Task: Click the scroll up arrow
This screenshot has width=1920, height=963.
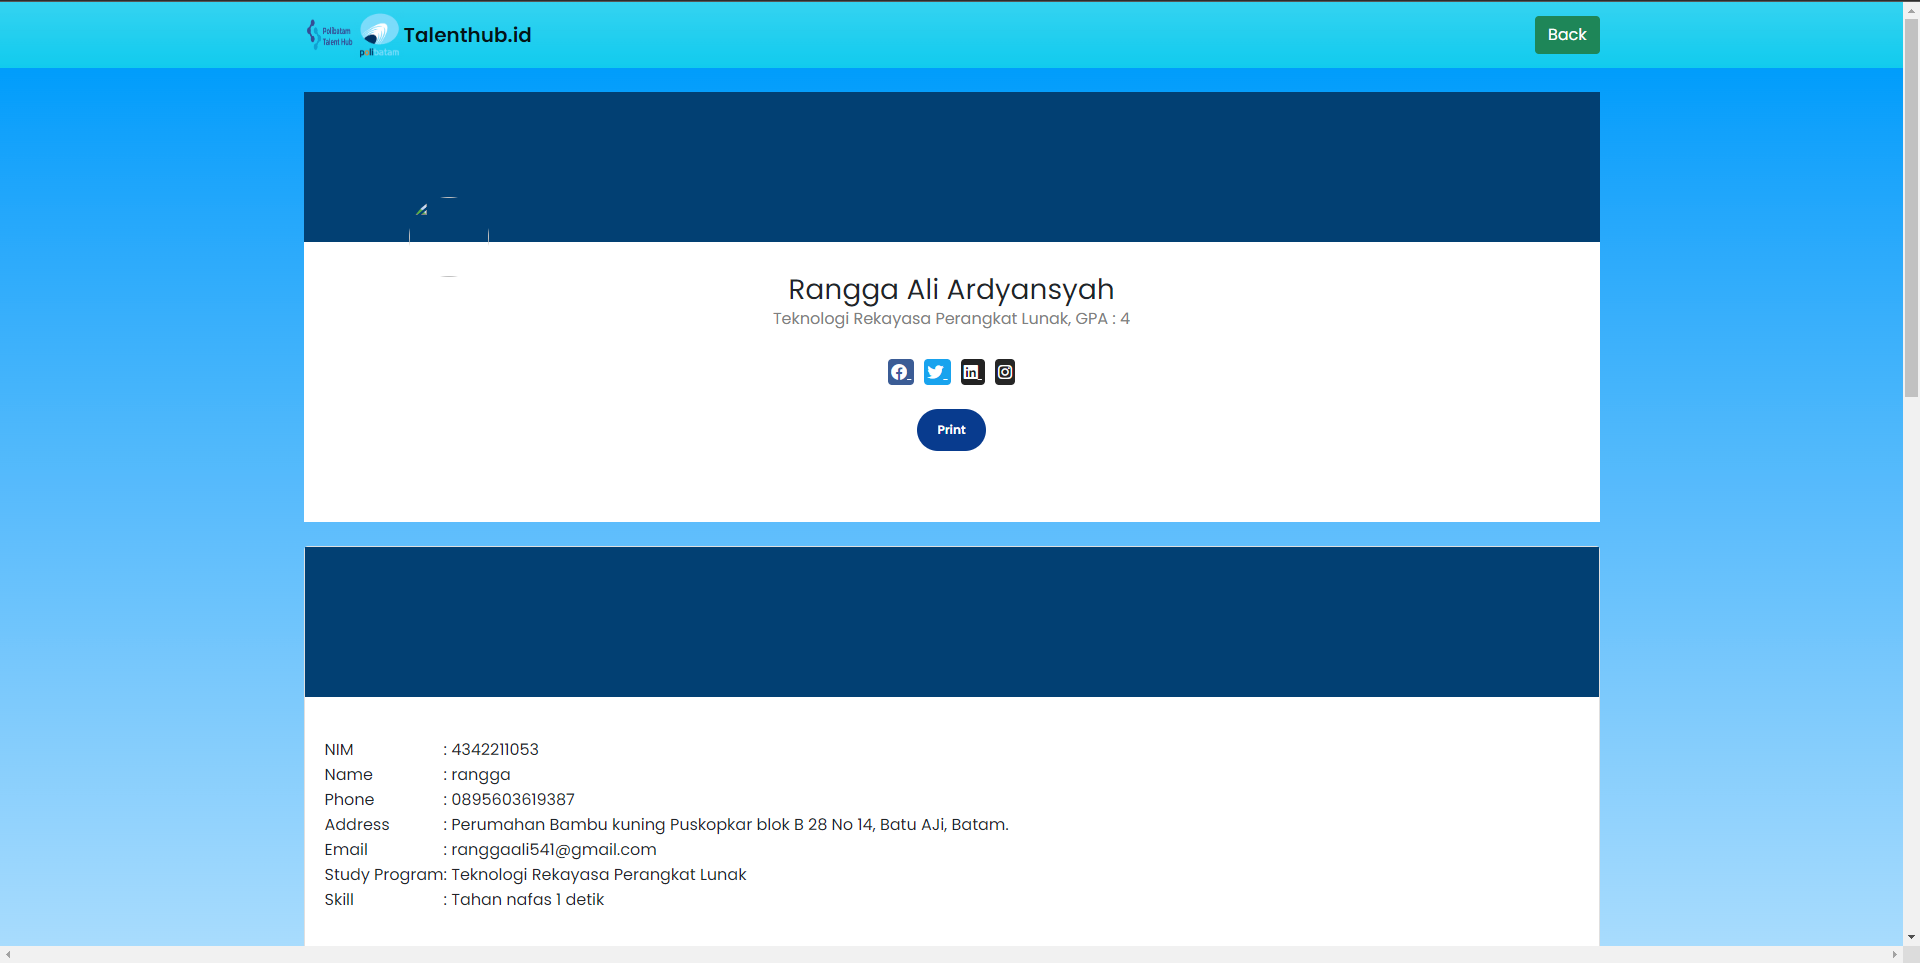Action: 1911,8
